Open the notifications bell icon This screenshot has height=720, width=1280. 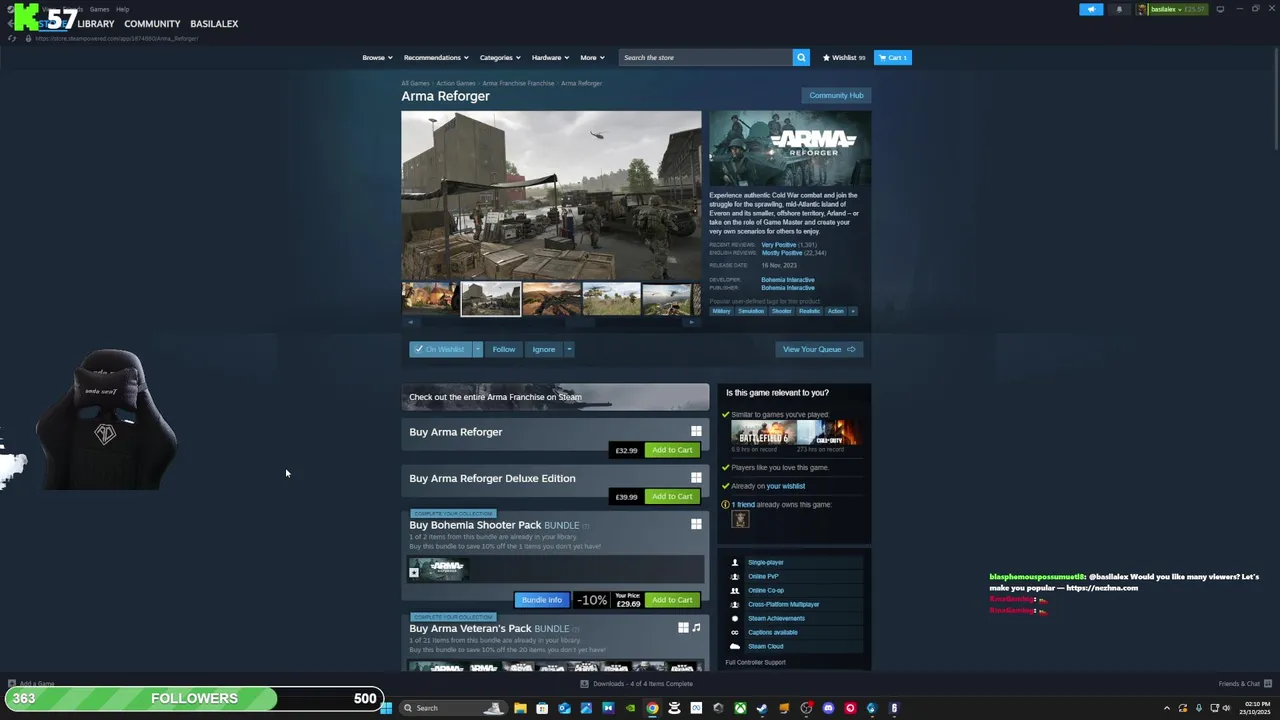(x=1119, y=9)
